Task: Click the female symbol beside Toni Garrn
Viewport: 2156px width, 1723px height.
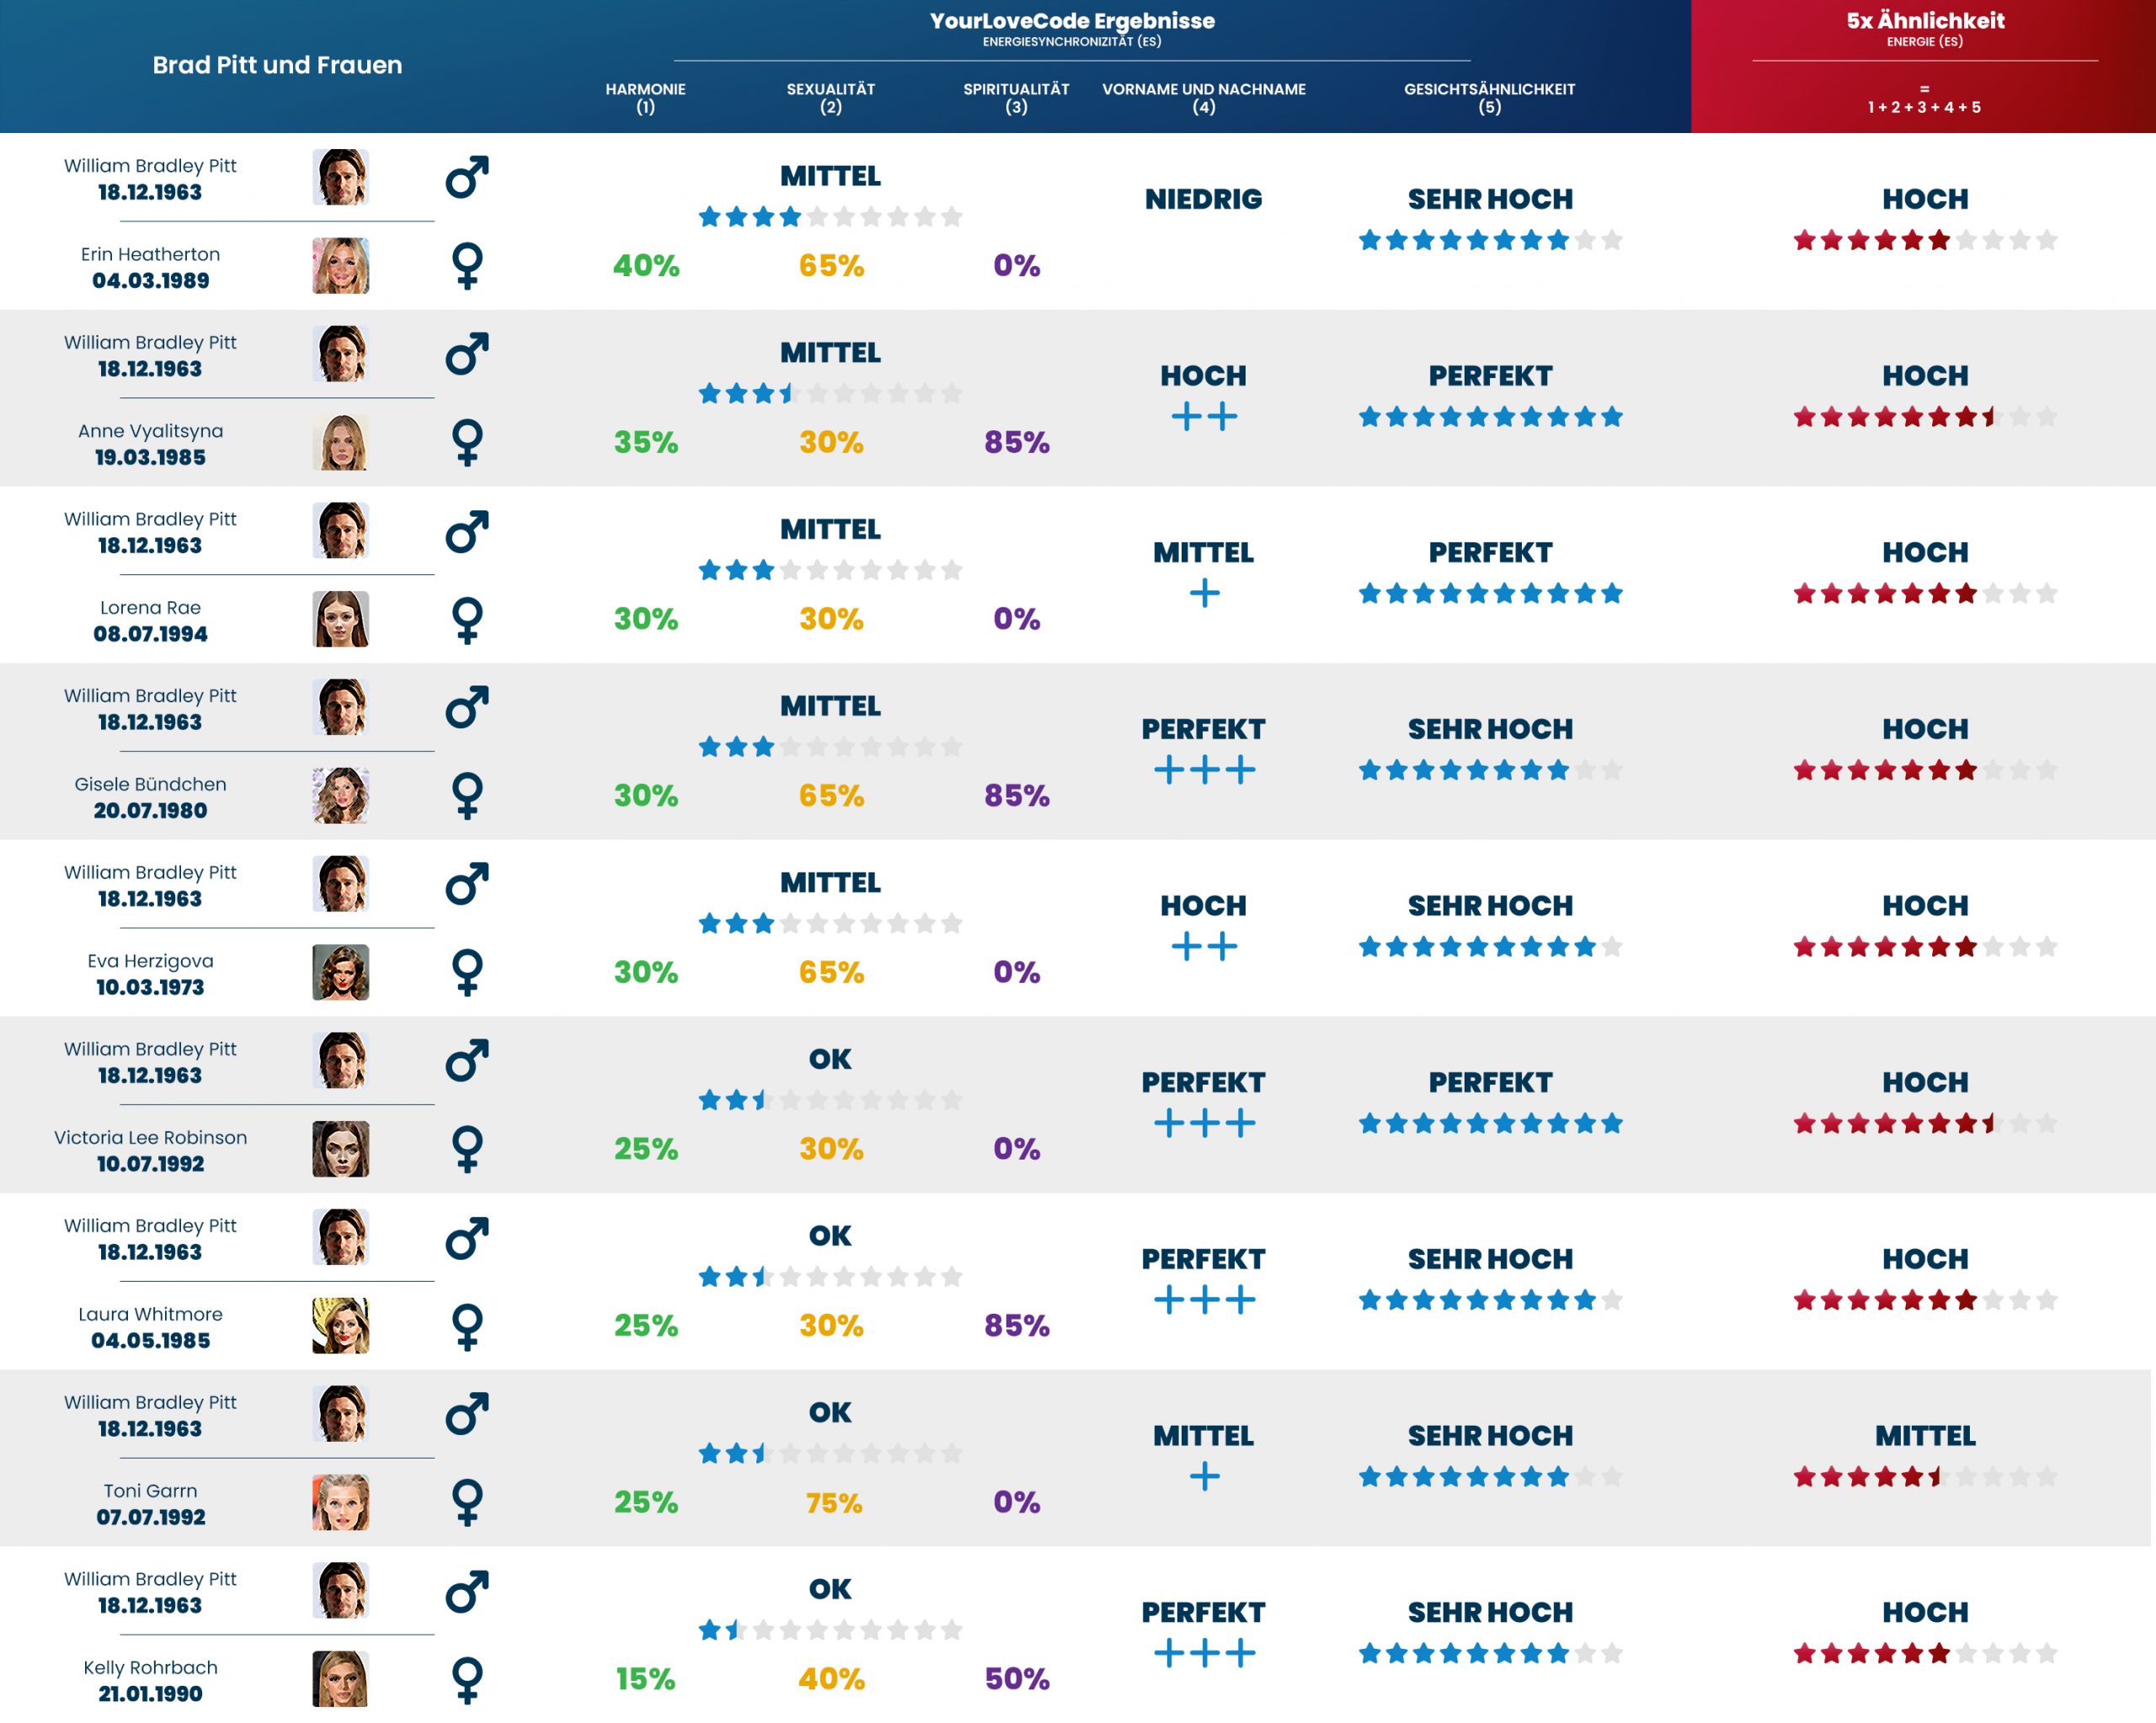Action: [x=467, y=1502]
